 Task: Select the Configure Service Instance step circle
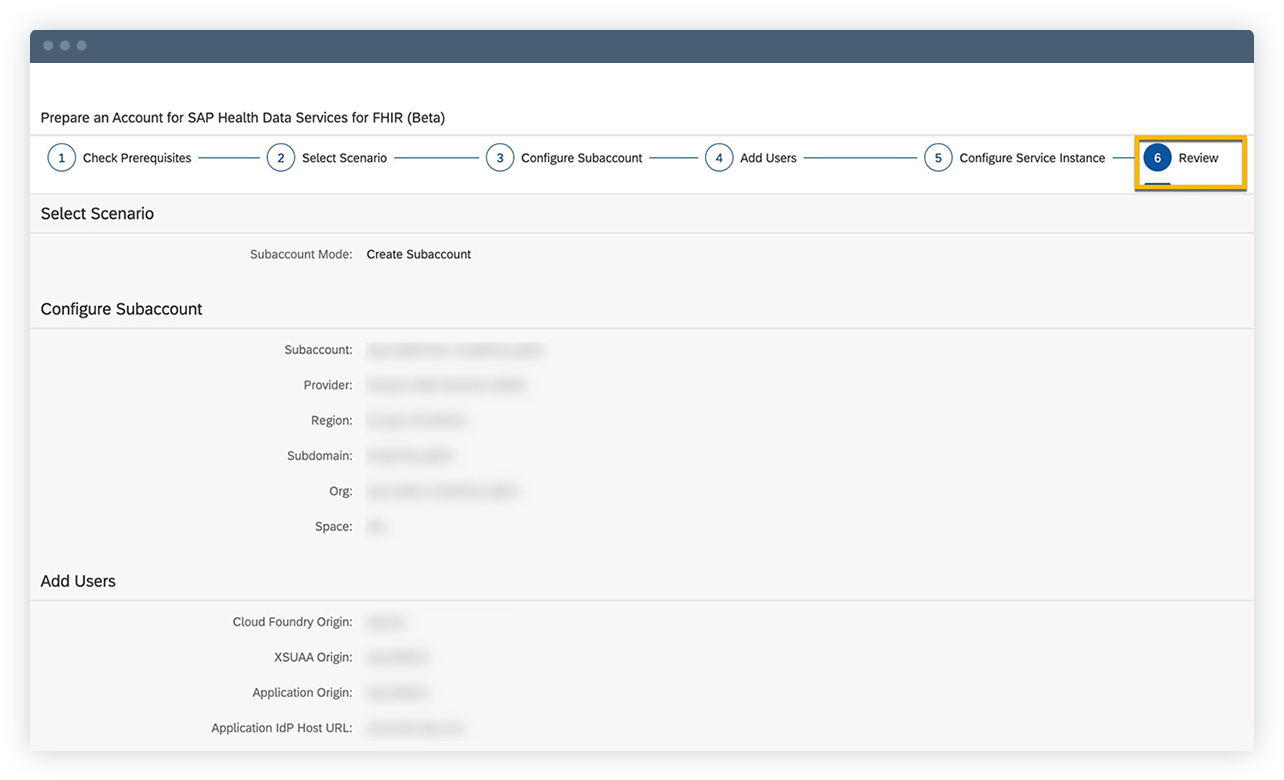pyautogui.click(x=938, y=157)
